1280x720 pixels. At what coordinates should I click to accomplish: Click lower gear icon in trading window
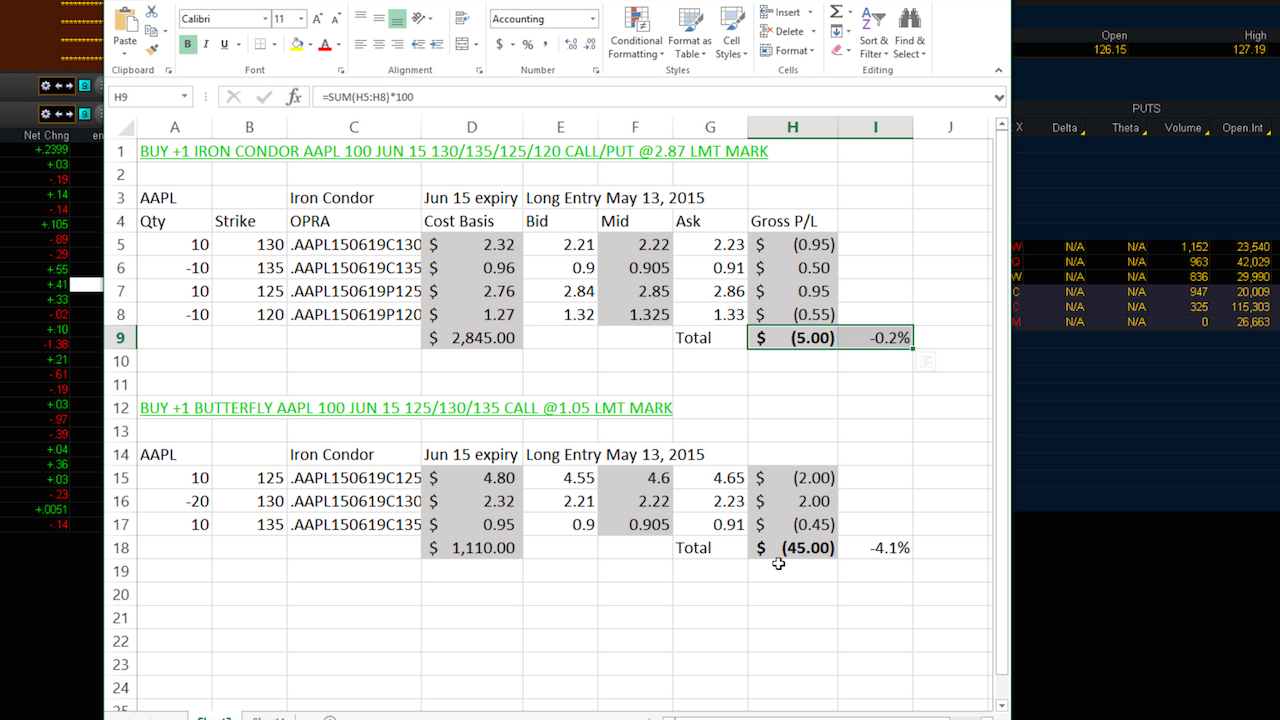pyautogui.click(x=45, y=114)
